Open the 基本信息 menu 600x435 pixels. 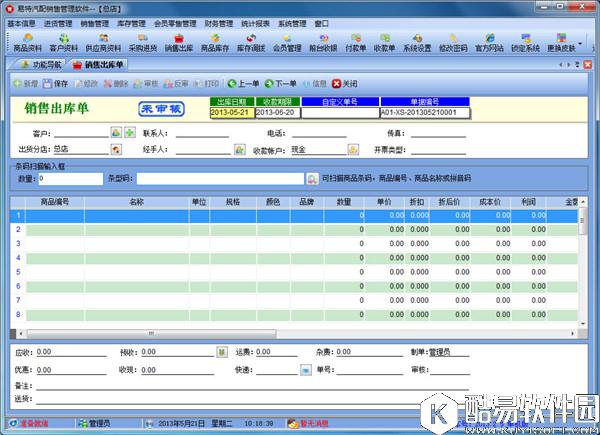(21, 23)
